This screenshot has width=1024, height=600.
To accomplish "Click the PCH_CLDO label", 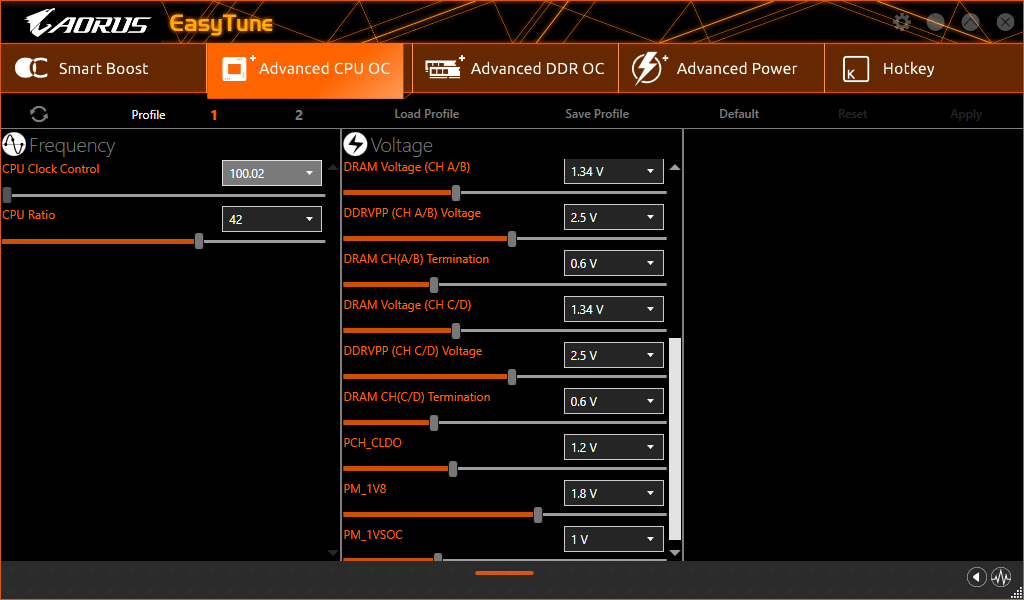I will pos(372,443).
